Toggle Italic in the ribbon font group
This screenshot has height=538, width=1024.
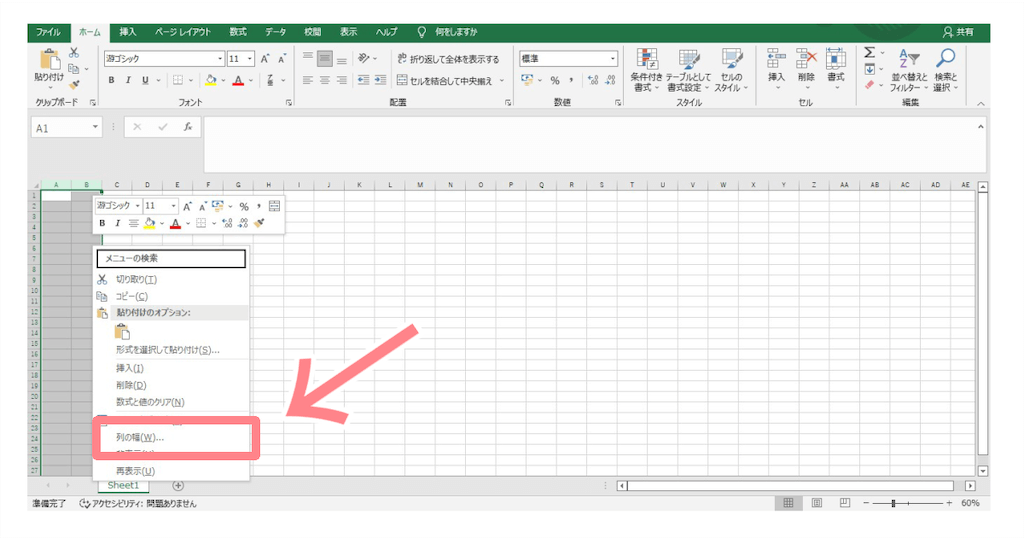coord(128,80)
